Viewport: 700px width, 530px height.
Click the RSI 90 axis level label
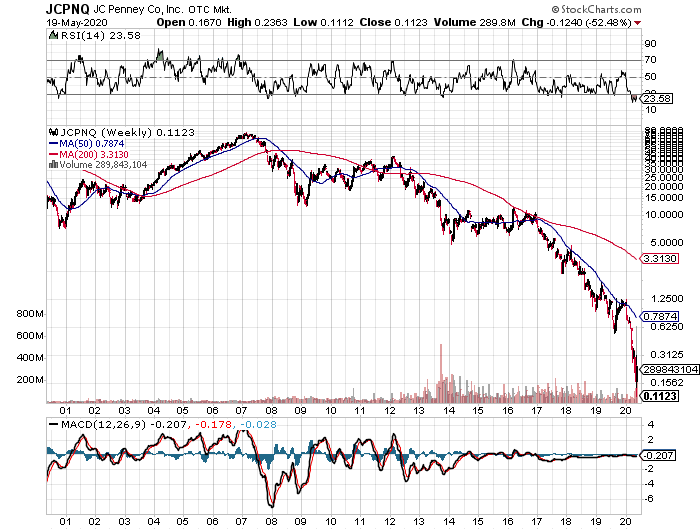click(x=650, y=43)
